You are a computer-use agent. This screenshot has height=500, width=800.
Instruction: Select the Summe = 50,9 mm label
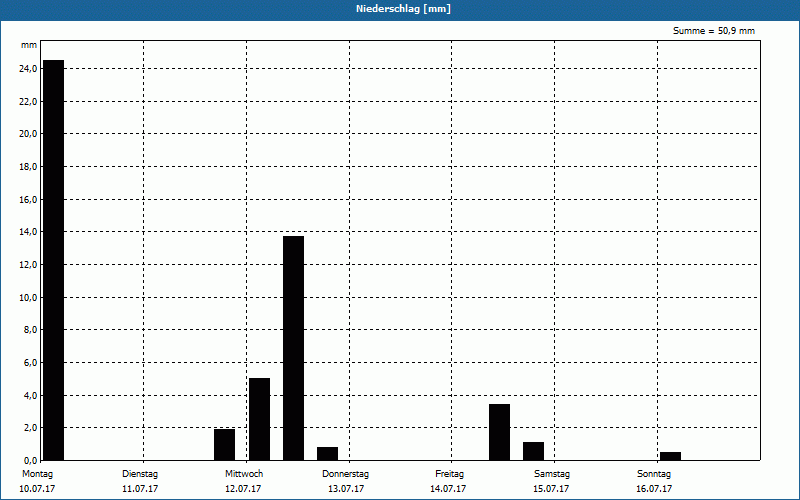[714, 31]
